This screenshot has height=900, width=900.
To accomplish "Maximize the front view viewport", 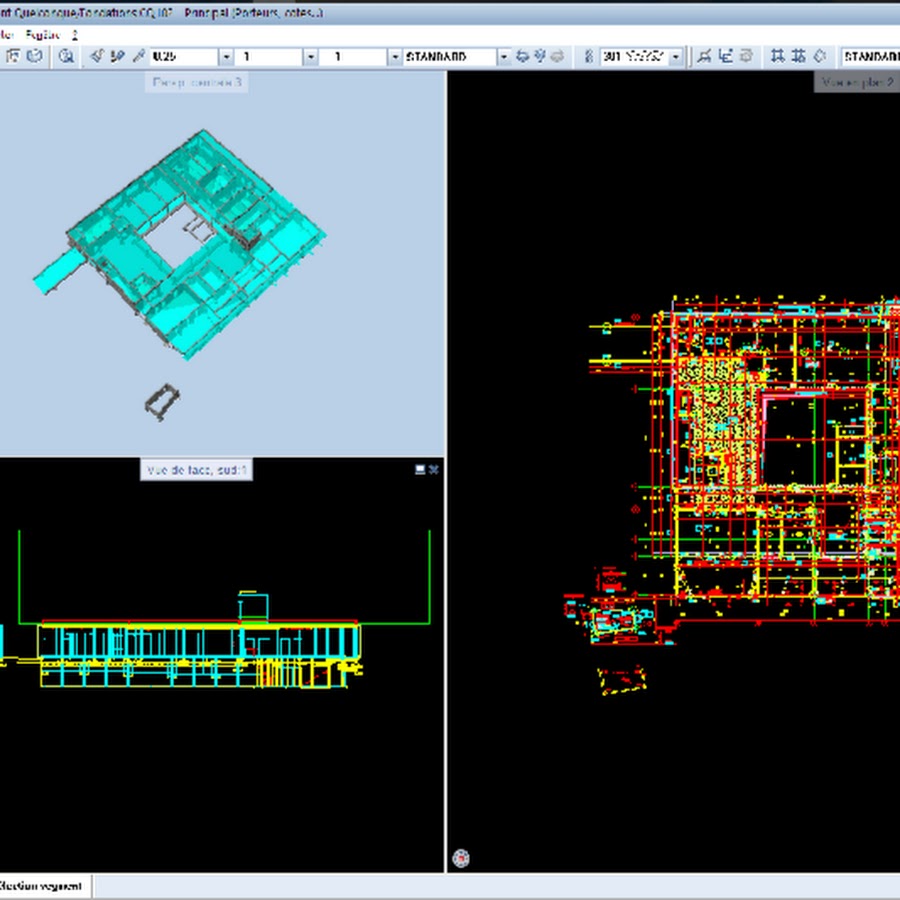I will (421, 469).
